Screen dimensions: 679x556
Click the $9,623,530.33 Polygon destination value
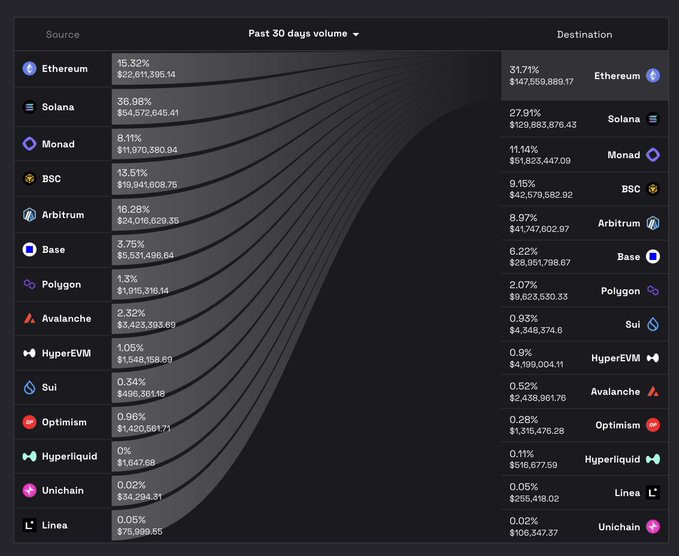click(x=538, y=297)
